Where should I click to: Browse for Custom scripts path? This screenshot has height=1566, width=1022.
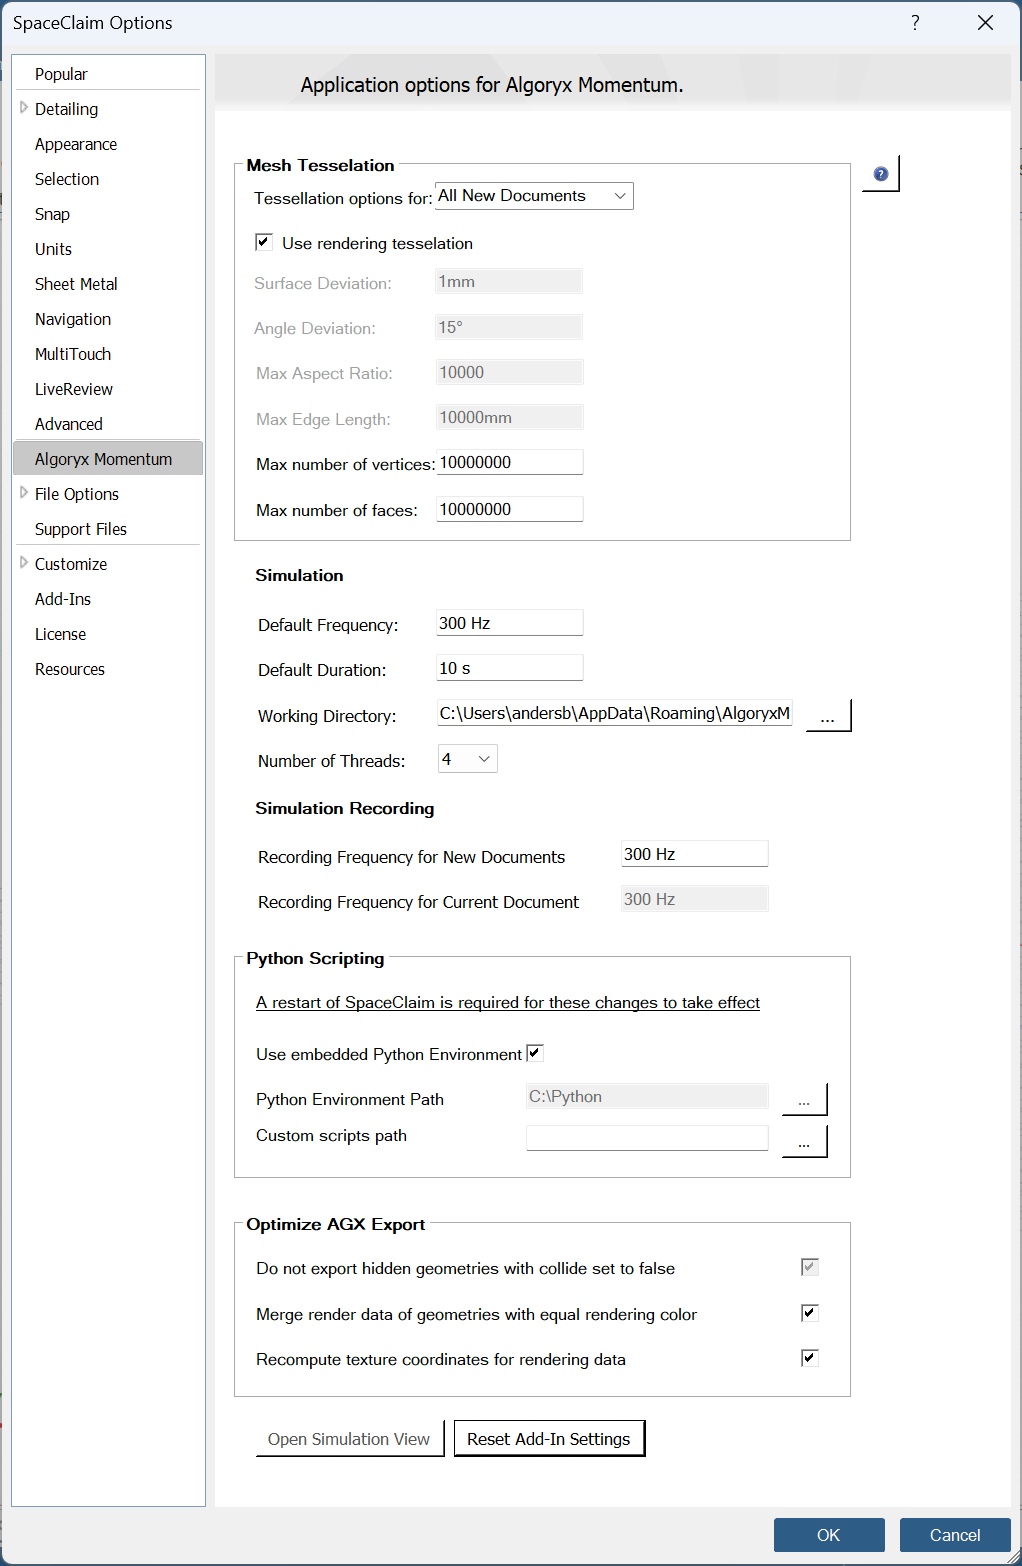point(804,1141)
